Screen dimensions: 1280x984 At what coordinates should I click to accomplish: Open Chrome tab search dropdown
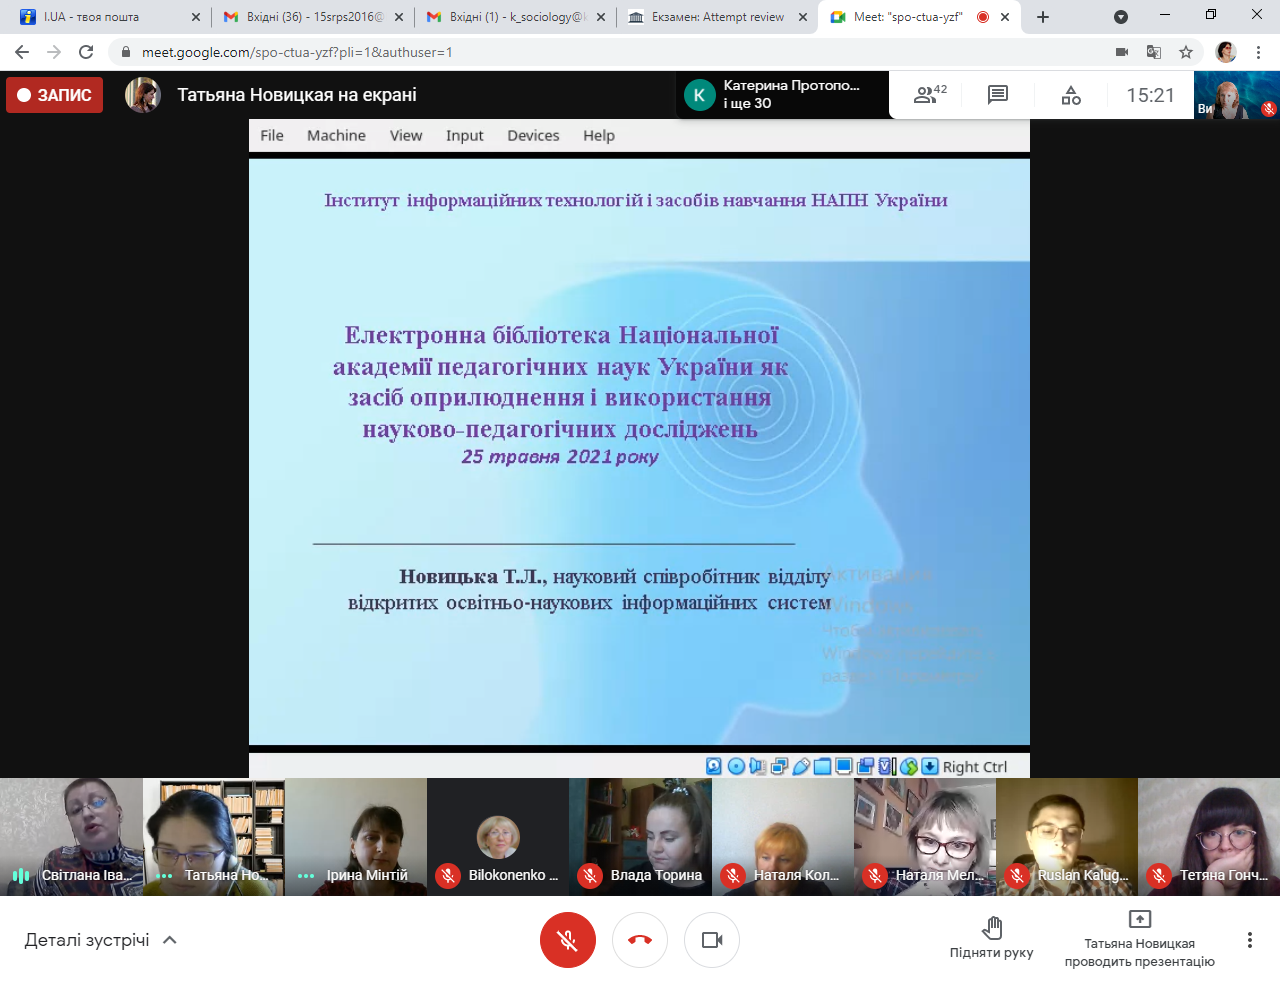point(1121,17)
